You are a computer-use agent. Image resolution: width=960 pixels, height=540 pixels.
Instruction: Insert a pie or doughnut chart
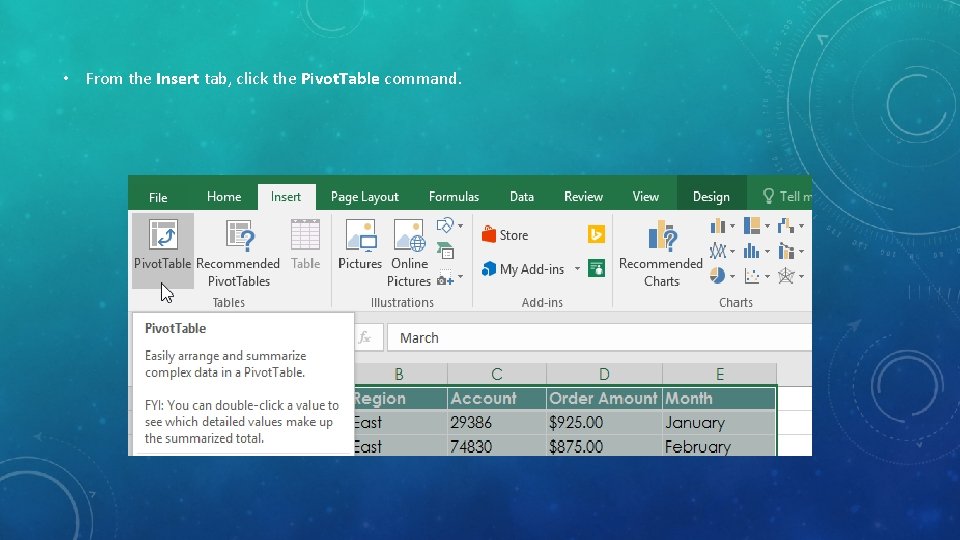click(x=718, y=276)
